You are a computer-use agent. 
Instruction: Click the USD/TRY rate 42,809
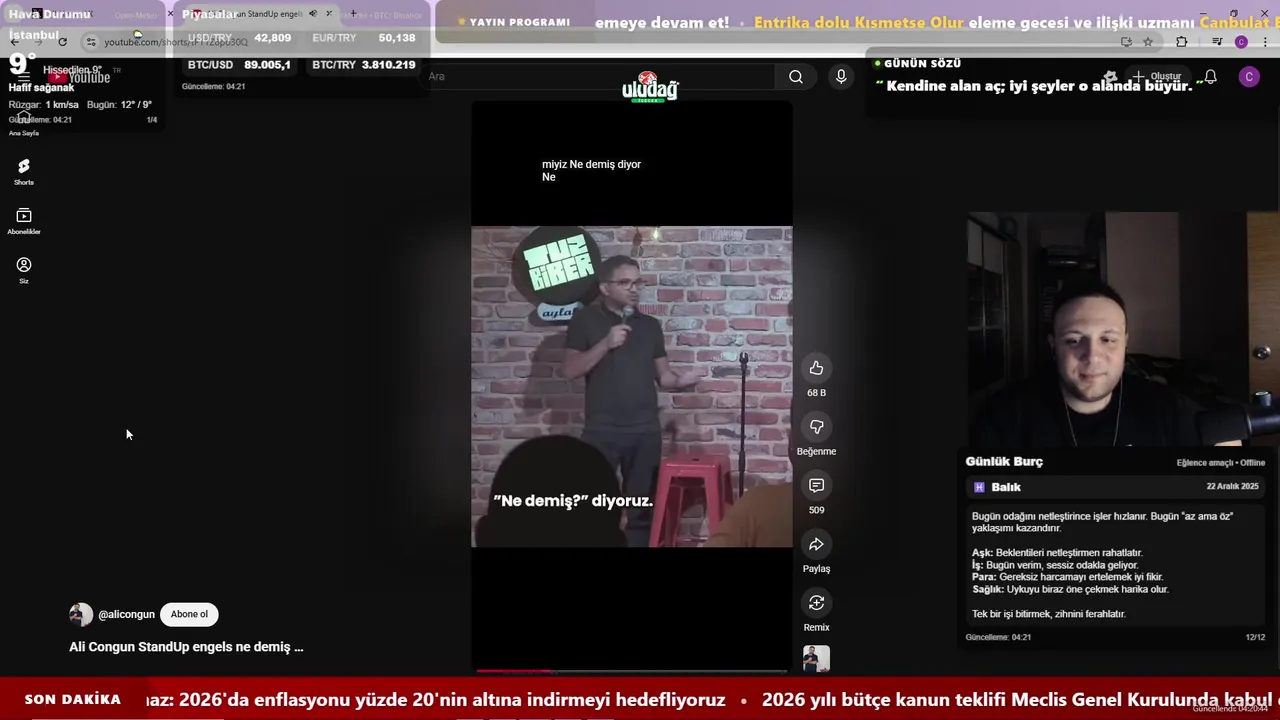(272, 38)
